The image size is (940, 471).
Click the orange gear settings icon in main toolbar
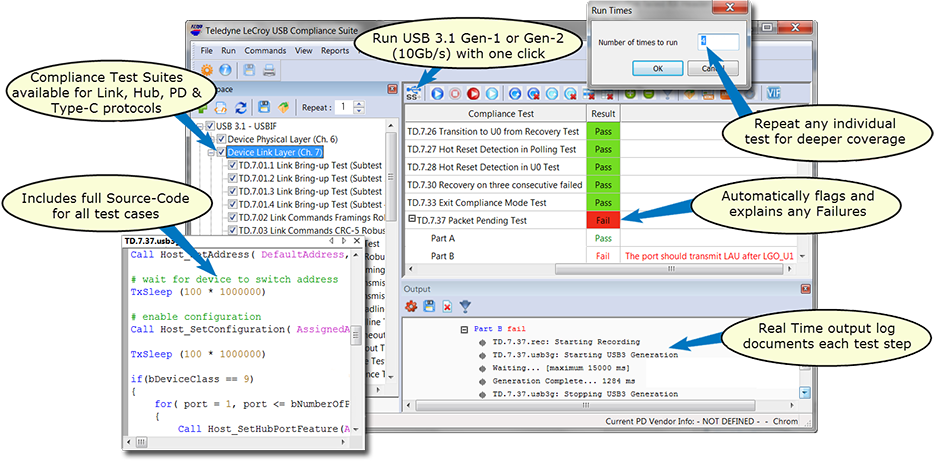[x=207, y=70]
